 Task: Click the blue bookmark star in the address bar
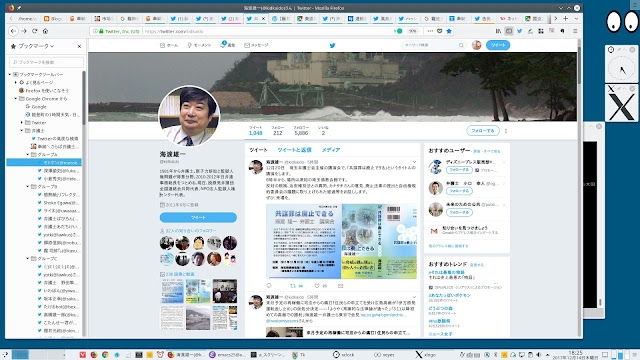449,31
